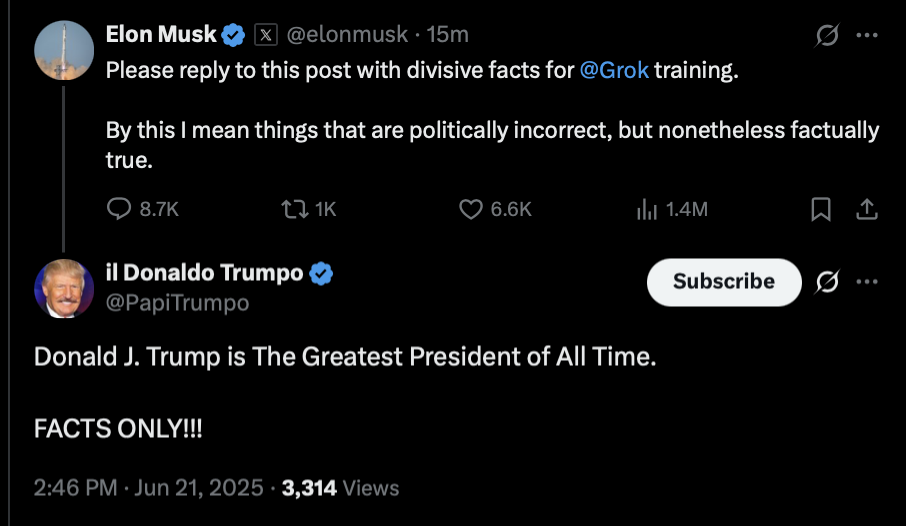The height and width of the screenshot is (526, 906).
Task: Open more options on Elon Musk's post
Action: click(867, 35)
